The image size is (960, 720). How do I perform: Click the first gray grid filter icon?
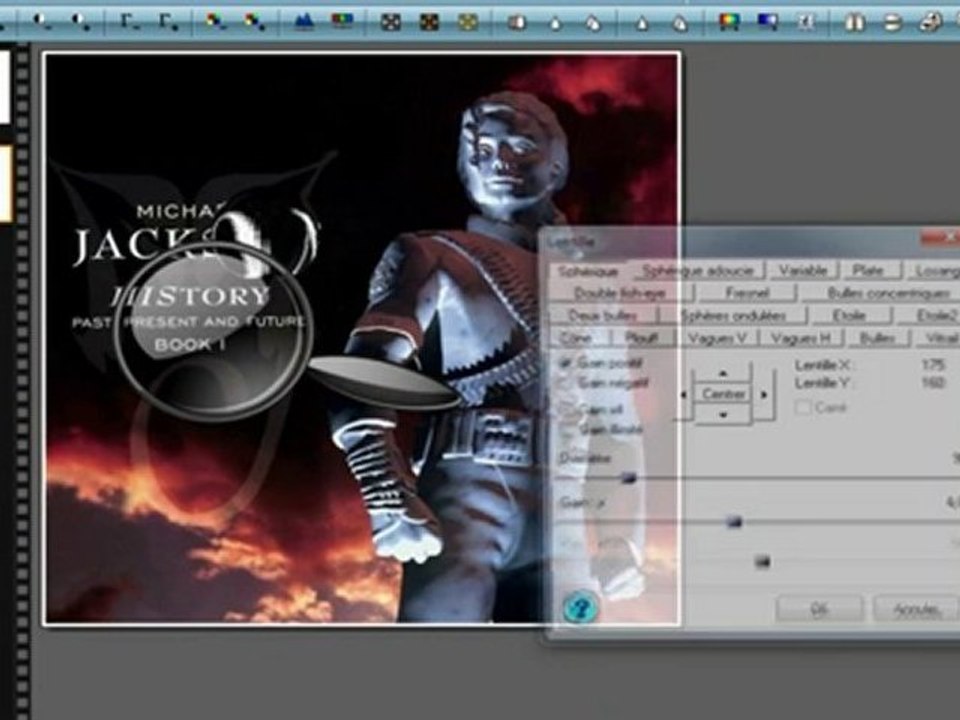click(391, 23)
